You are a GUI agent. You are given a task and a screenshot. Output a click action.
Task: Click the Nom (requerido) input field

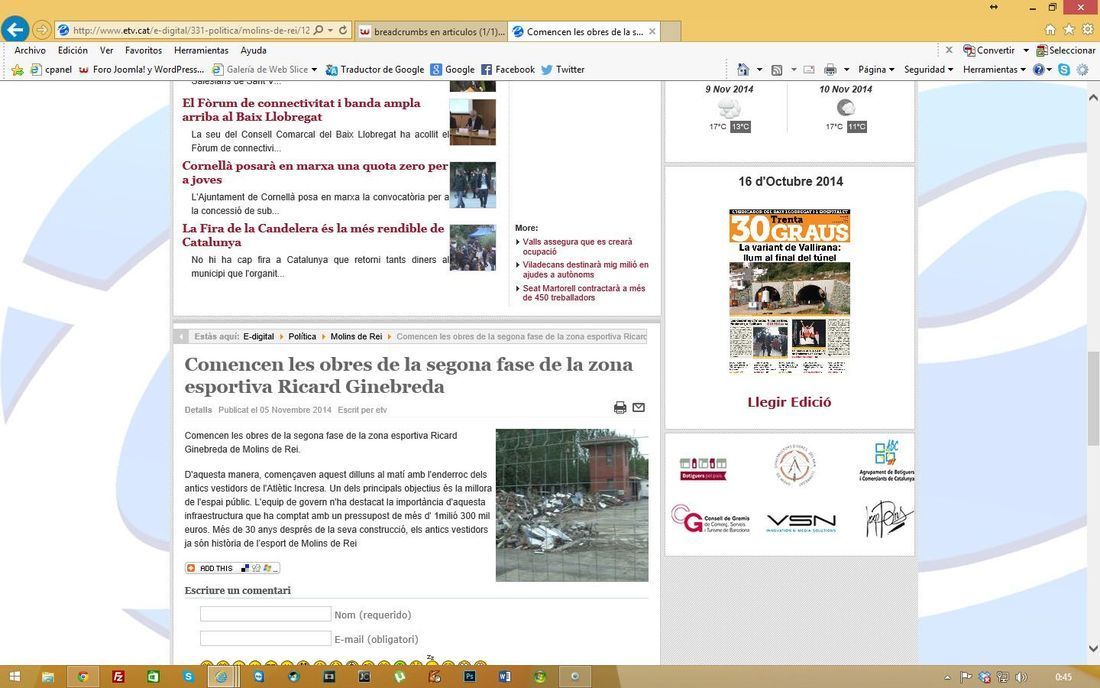[x=265, y=614]
